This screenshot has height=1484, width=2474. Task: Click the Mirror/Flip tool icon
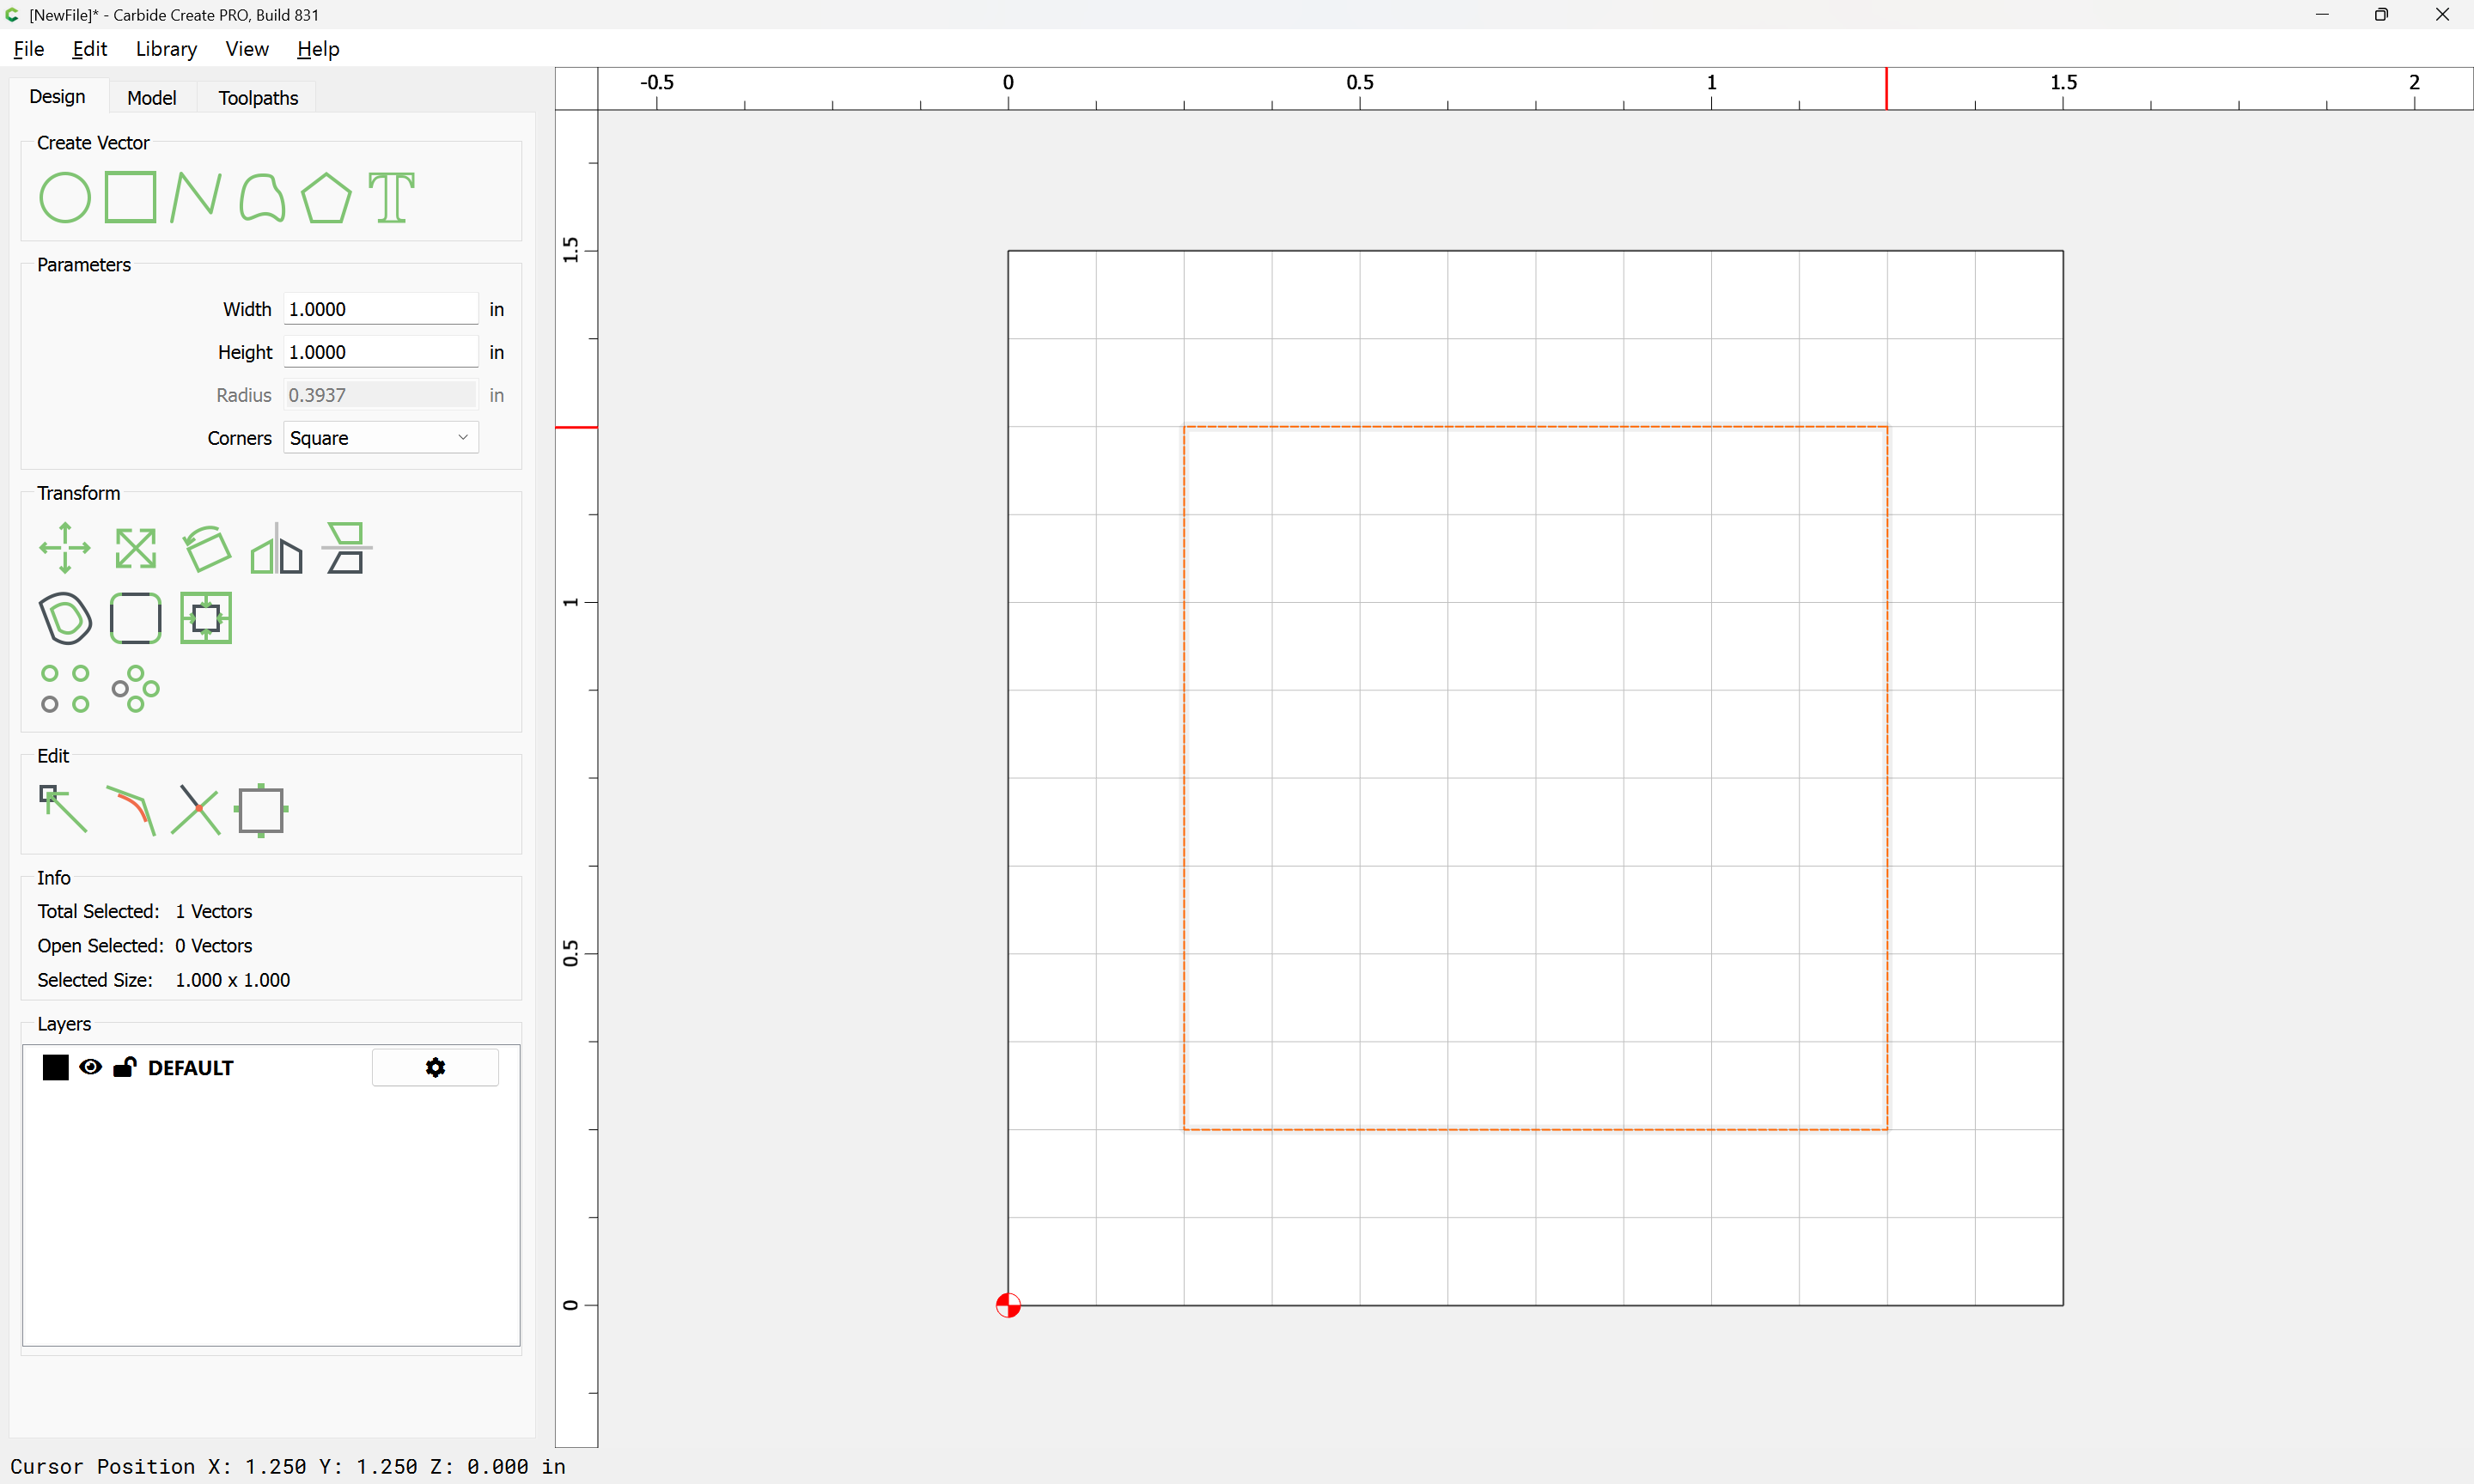tap(276, 548)
